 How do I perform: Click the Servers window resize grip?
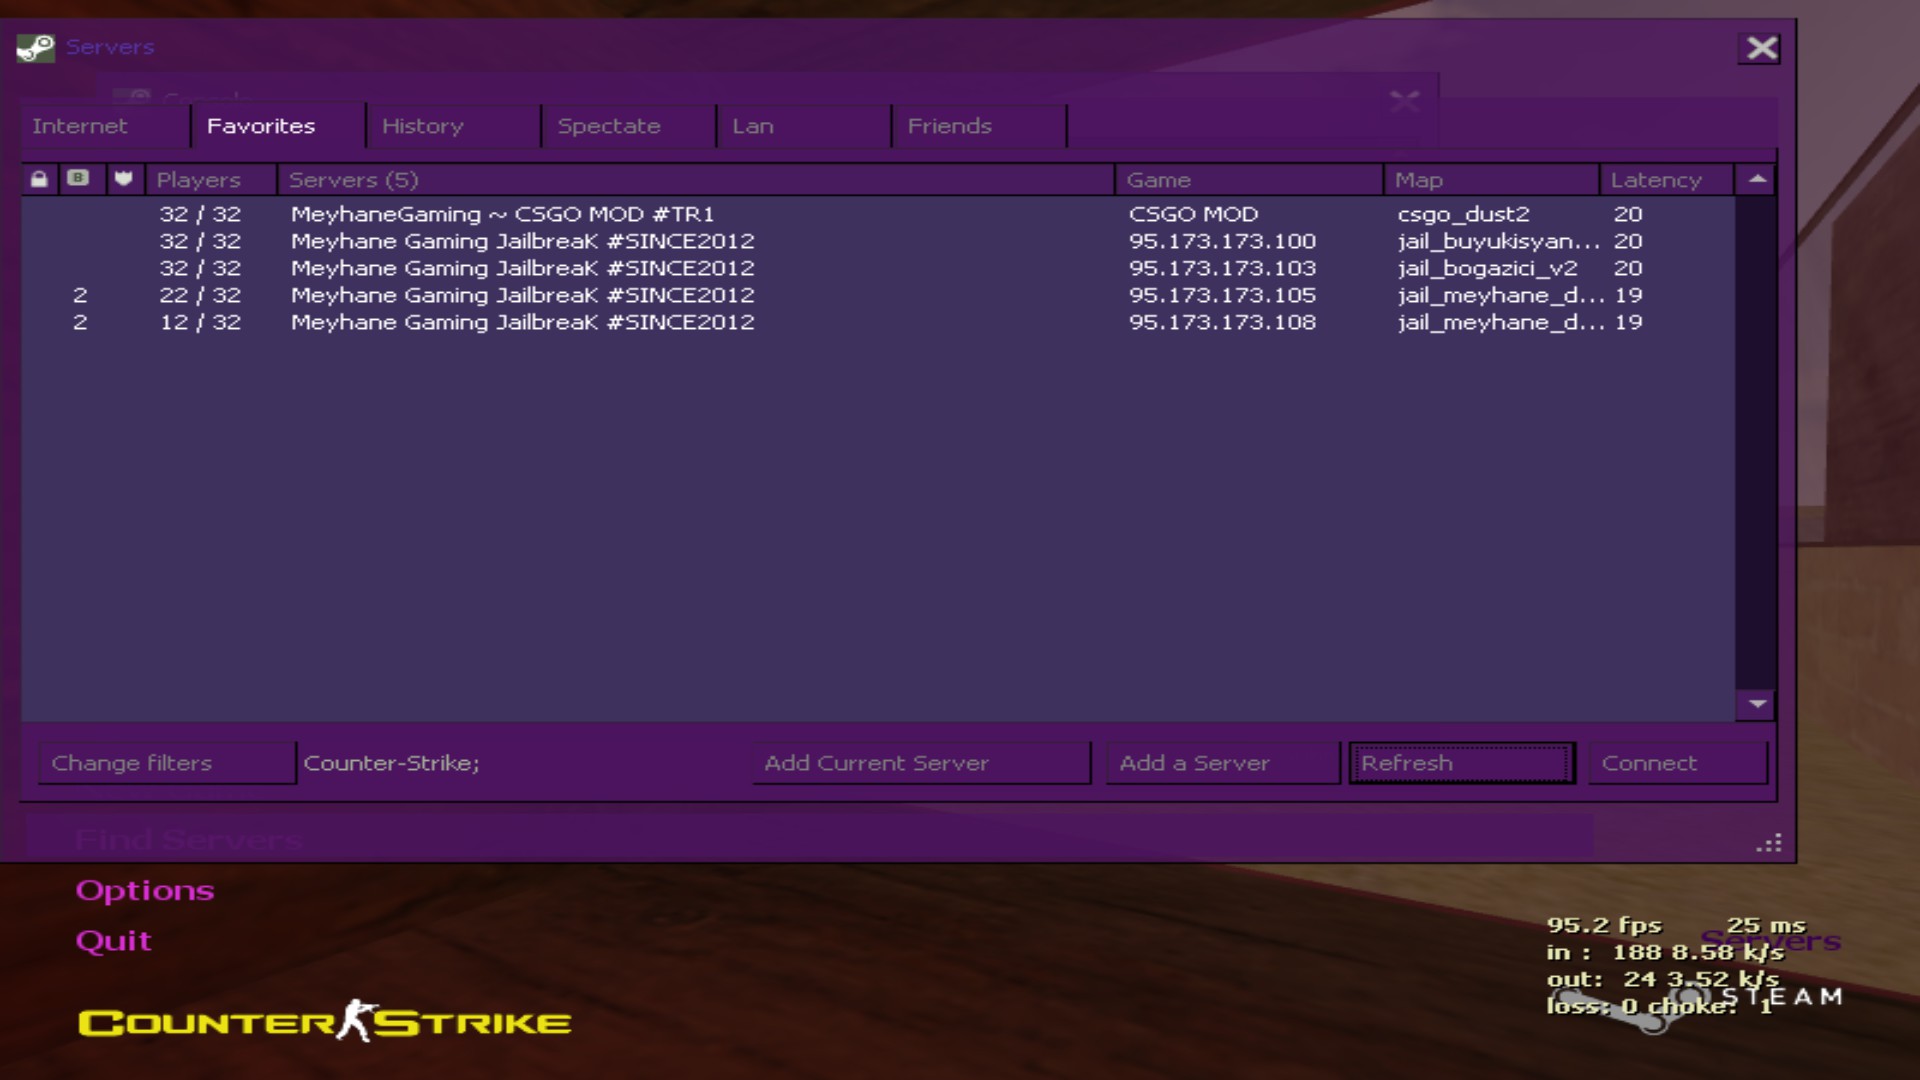pos(1769,843)
